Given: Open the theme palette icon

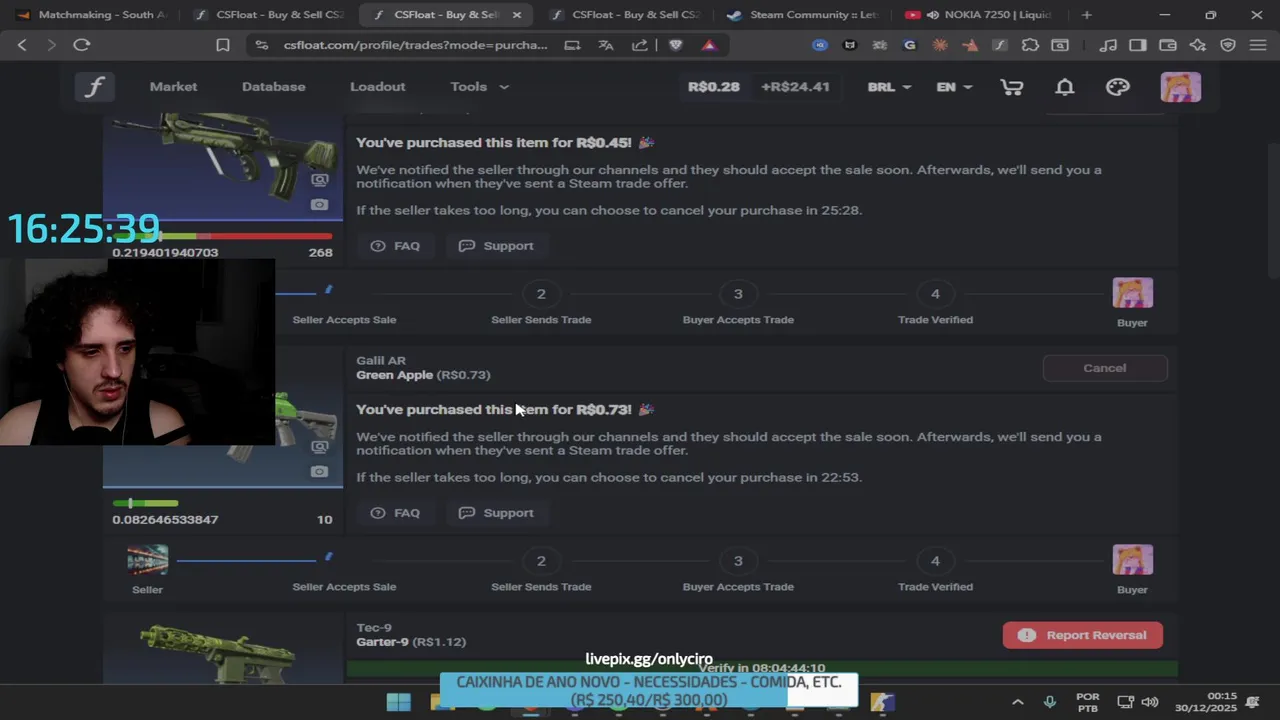Looking at the screenshot, I should tap(1118, 87).
